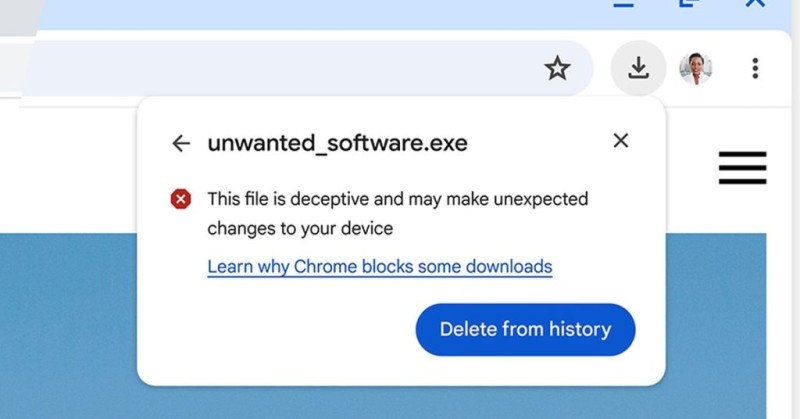Restore down the Chrome window
Viewport: 800px width, 419px height.
[x=689, y=4]
